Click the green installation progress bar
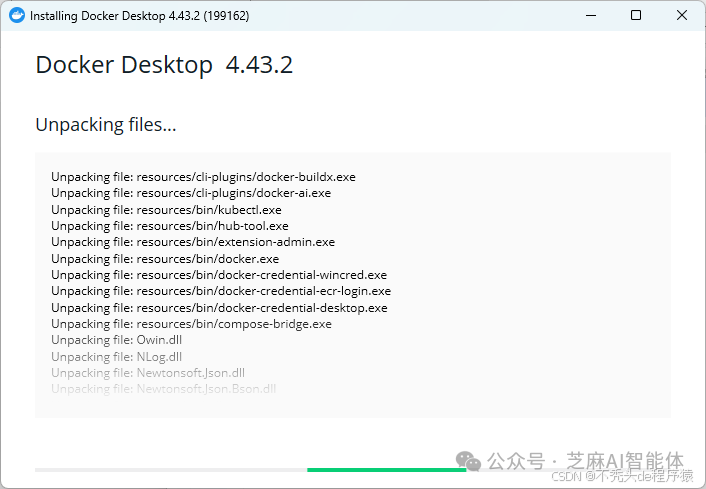Image resolution: width=706 pixels, height=489 pixels. pyautogui.click(x=387, y=470)
